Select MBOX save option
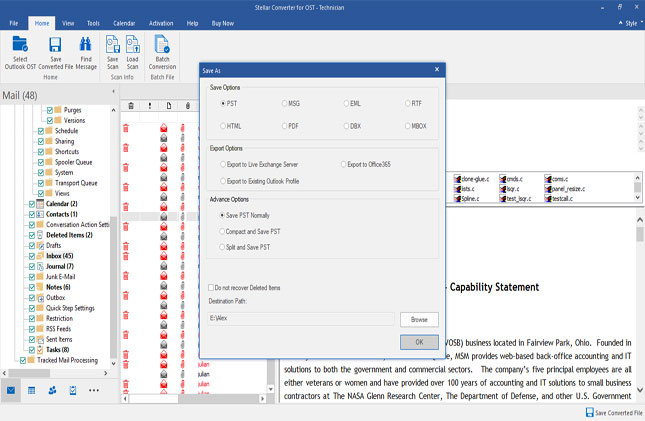The image size is (645, 421). click(x=415, y=126)
